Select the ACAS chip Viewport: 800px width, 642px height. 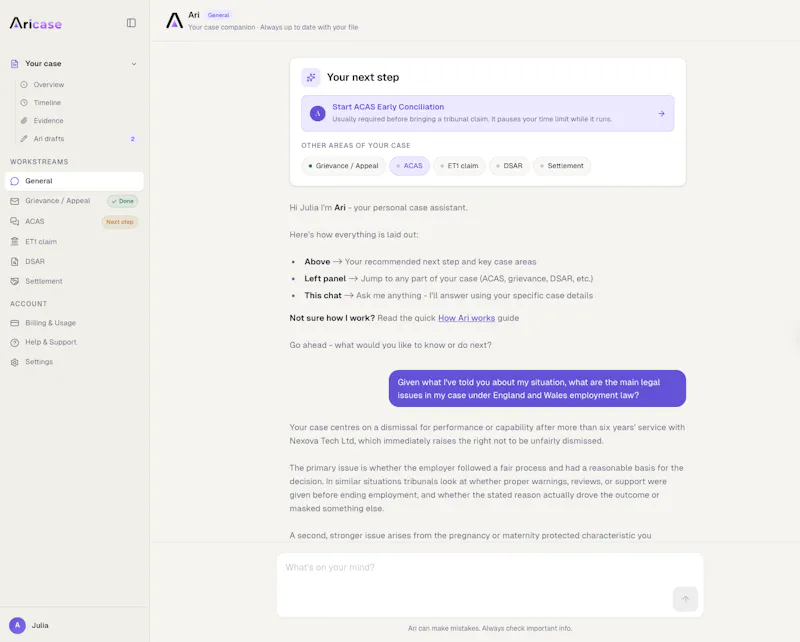click(410, 166)
